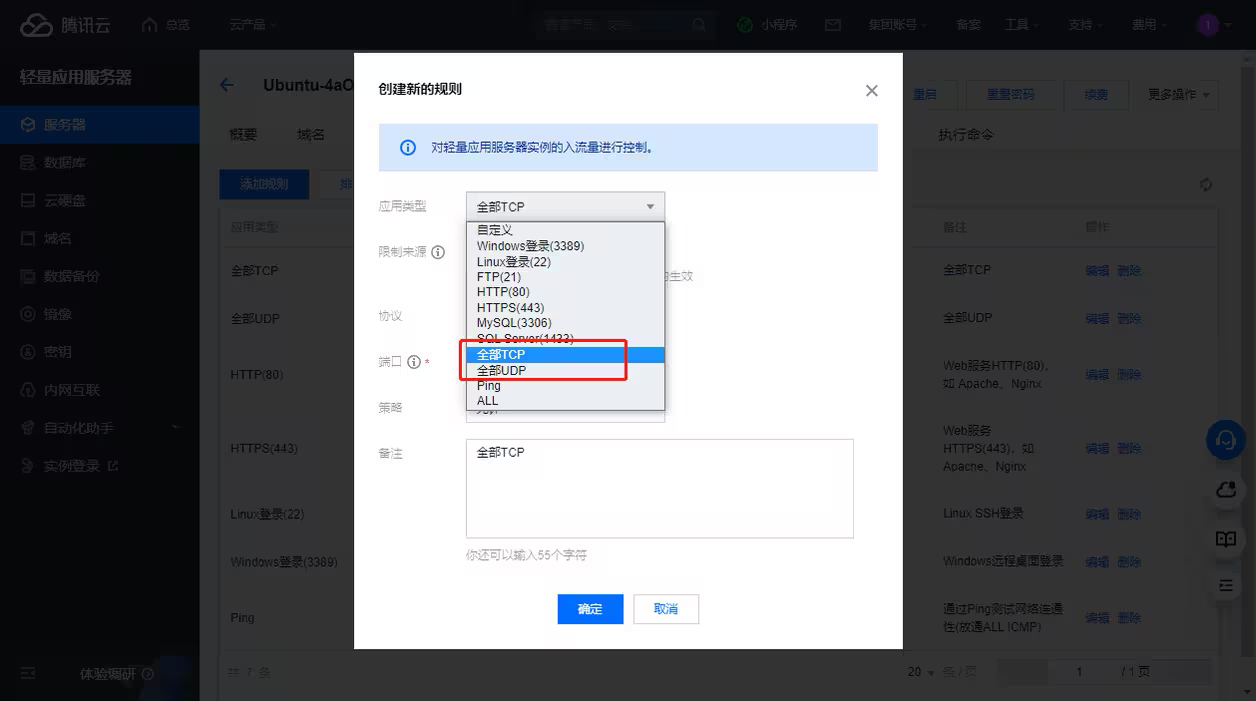The width and height of the screenshot is (1256, 701).
Task: Click the search magnifier icon in the top bar
Action: coord(699,25)
